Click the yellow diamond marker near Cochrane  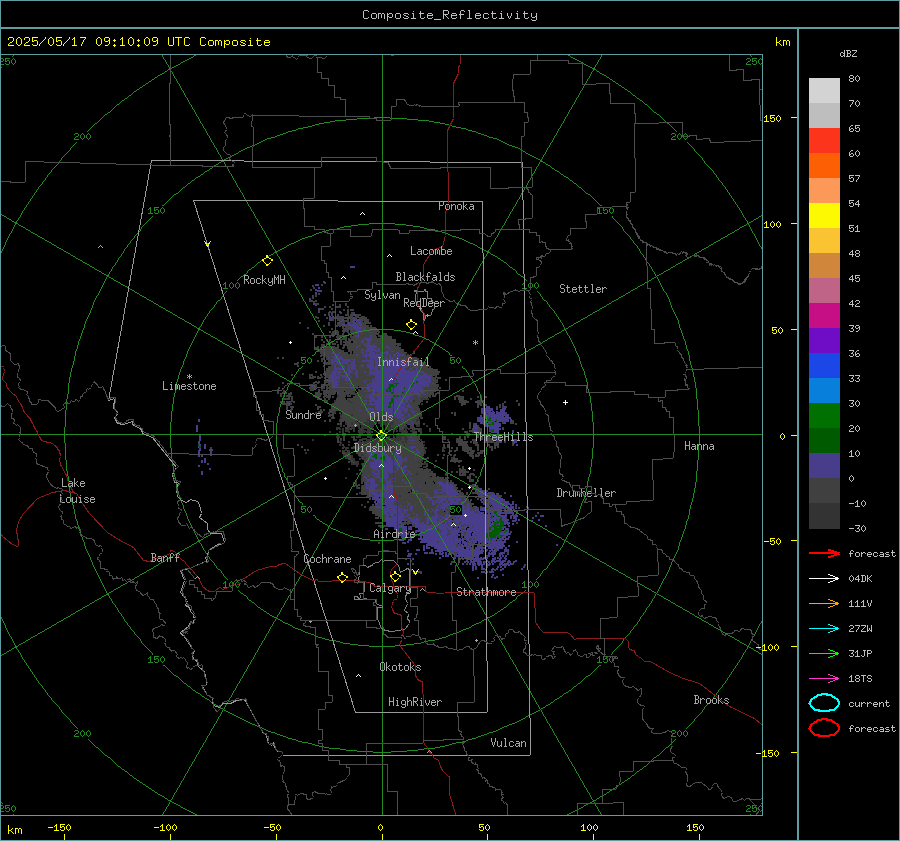point(342,577)
